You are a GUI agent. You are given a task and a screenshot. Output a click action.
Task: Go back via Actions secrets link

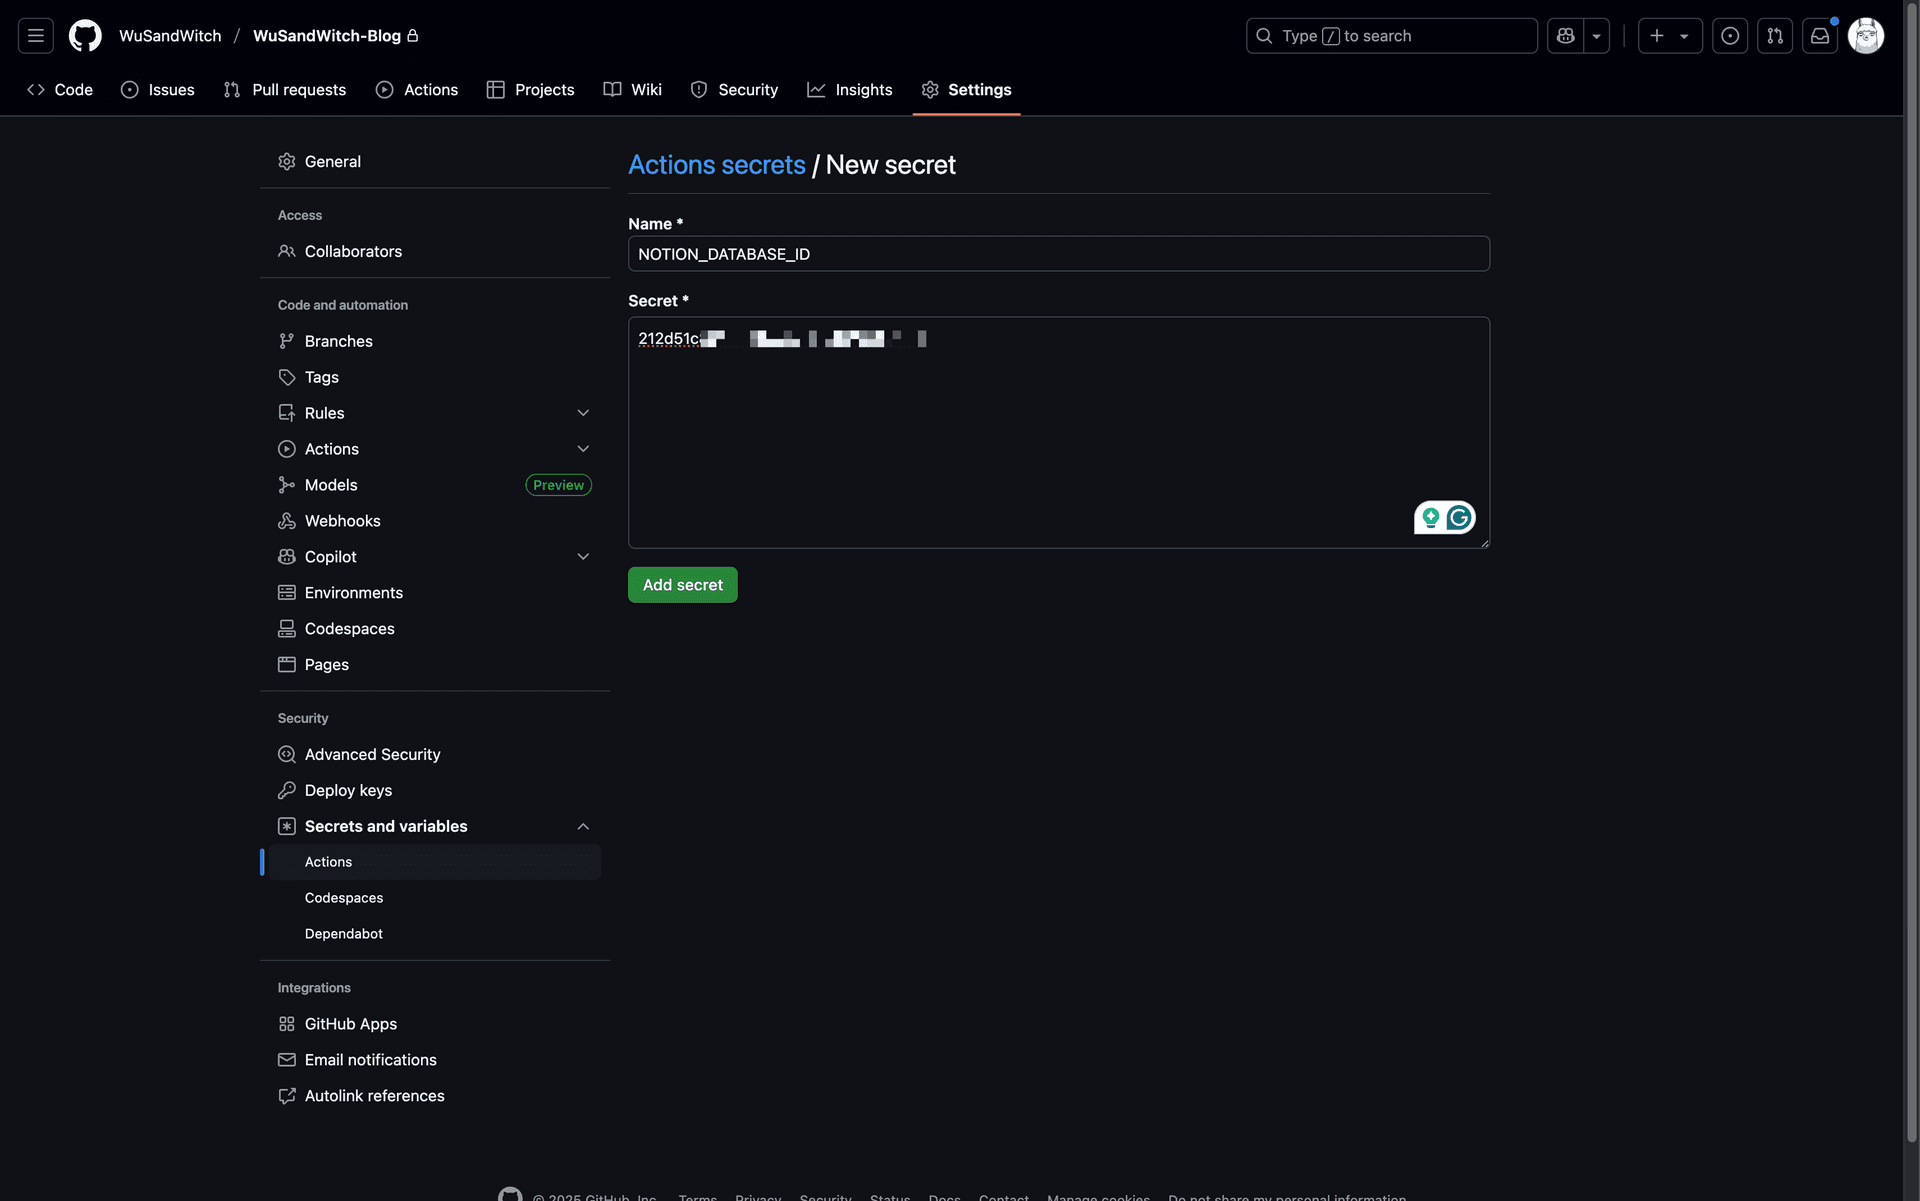click(x=716, y=165)
